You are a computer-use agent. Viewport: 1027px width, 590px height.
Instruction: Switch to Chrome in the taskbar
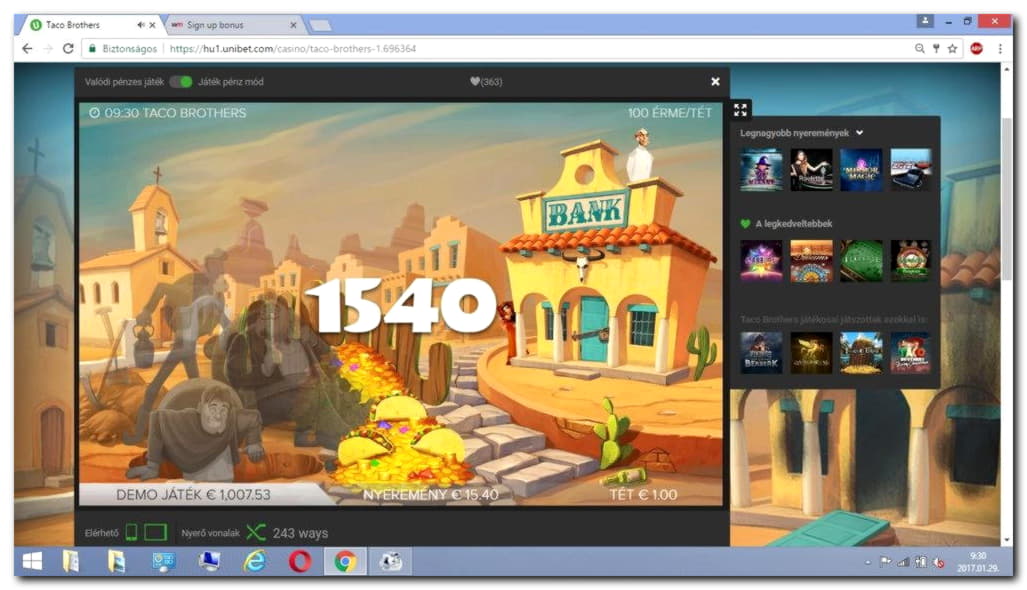point(345,562)
